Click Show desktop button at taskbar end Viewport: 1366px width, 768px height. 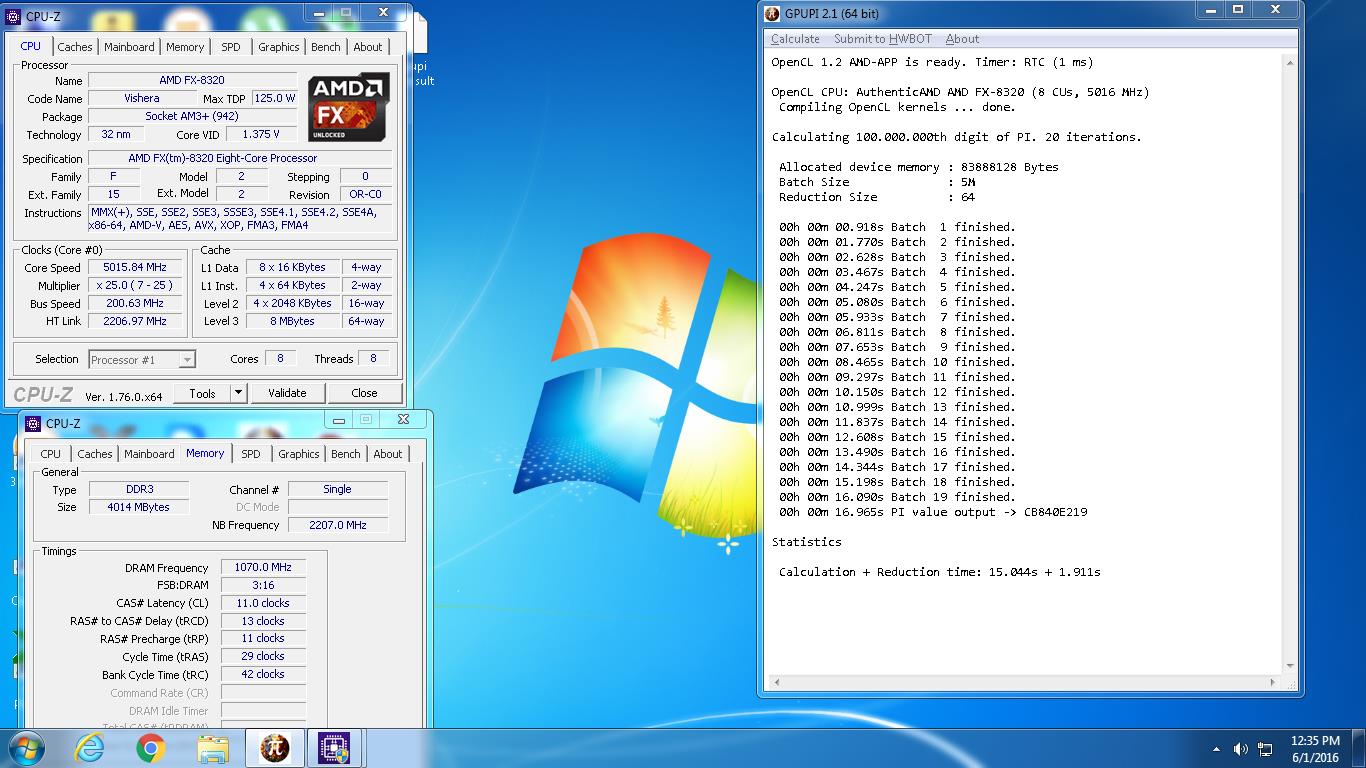tap(1358, 749)
